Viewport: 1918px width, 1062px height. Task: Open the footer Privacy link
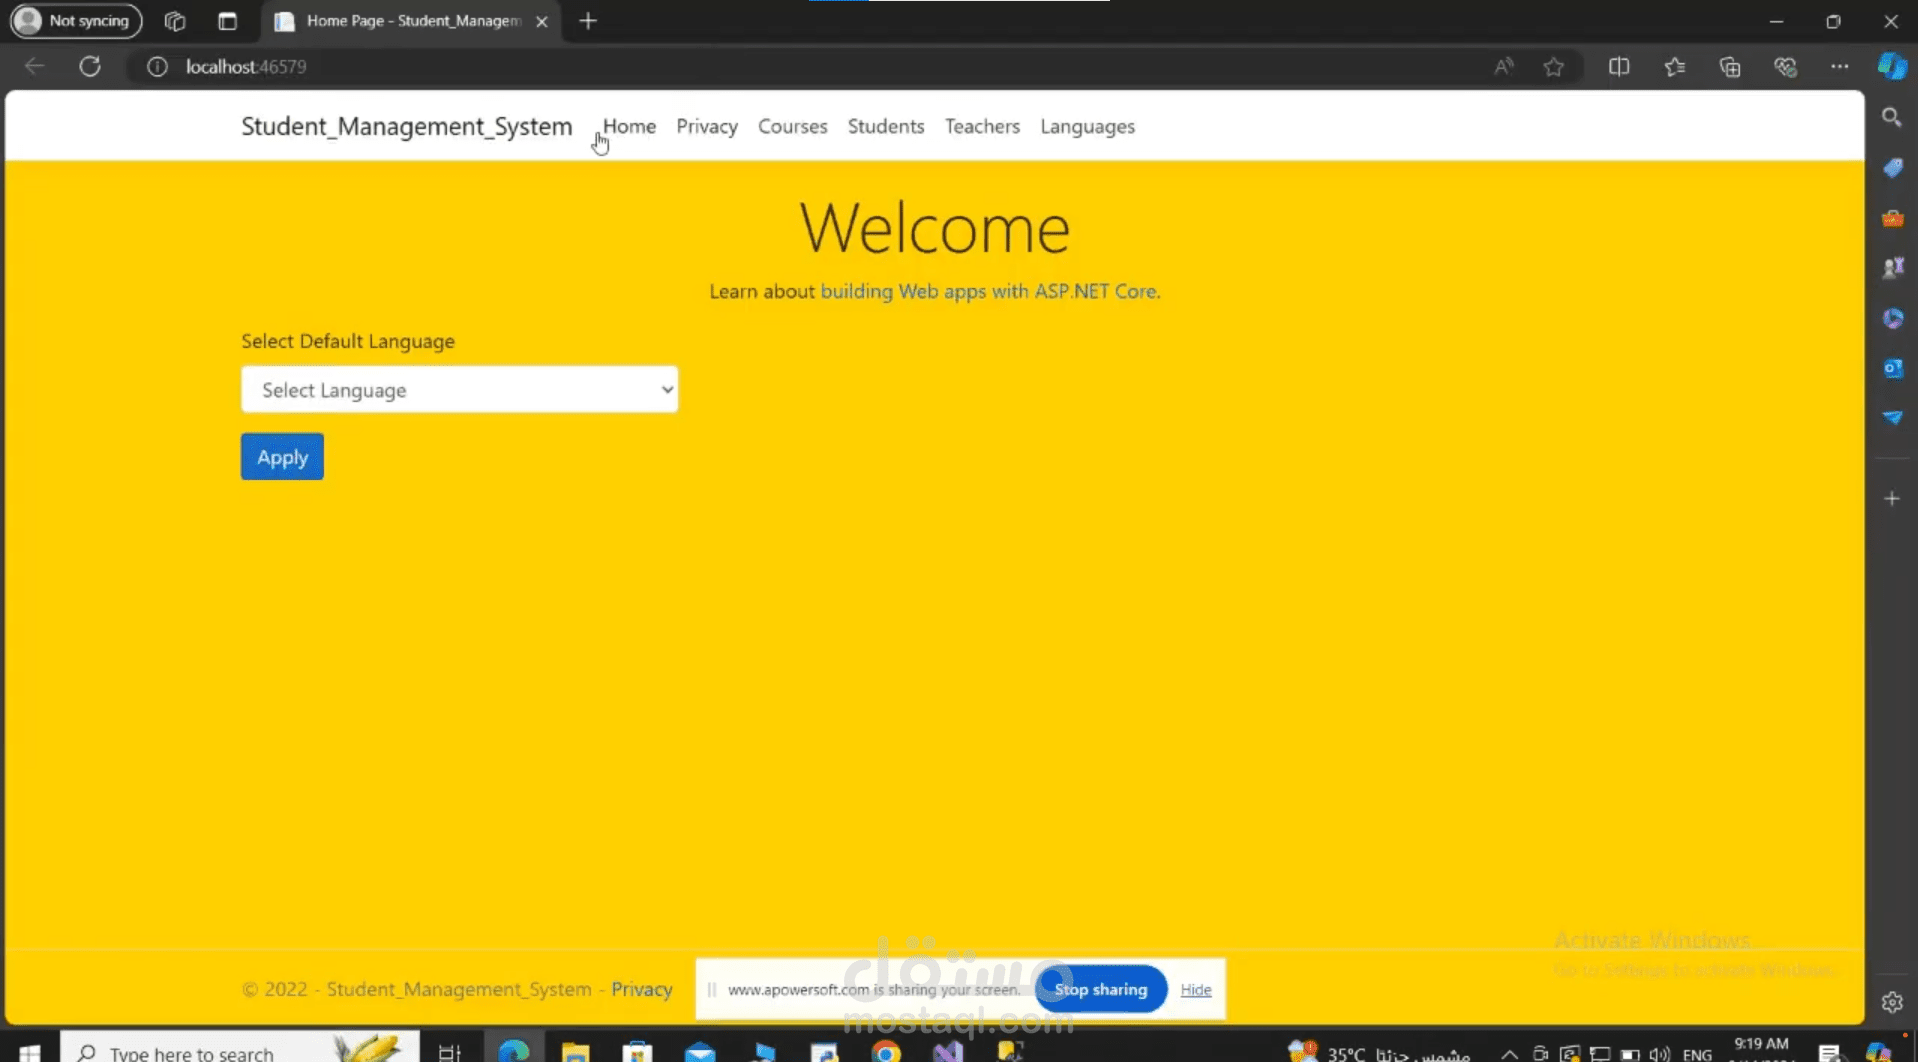point(642,989)
